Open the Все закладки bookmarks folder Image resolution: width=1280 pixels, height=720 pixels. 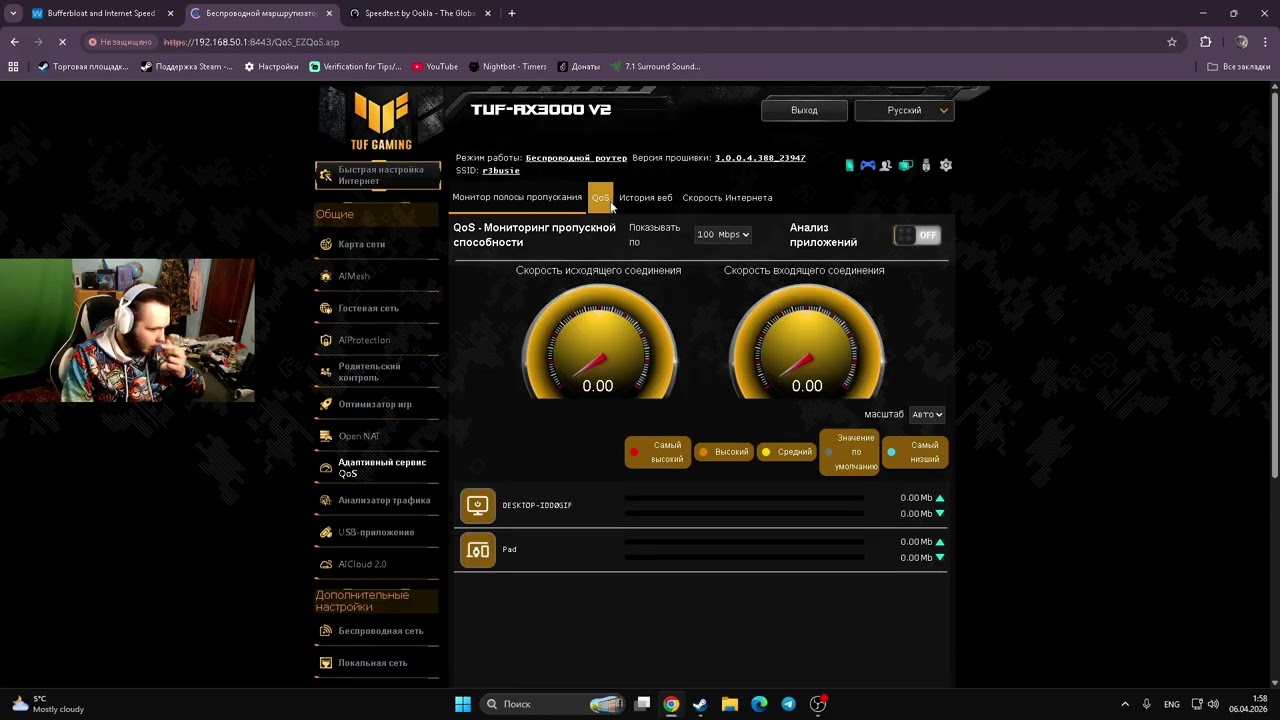click(x=1239, y=67)
